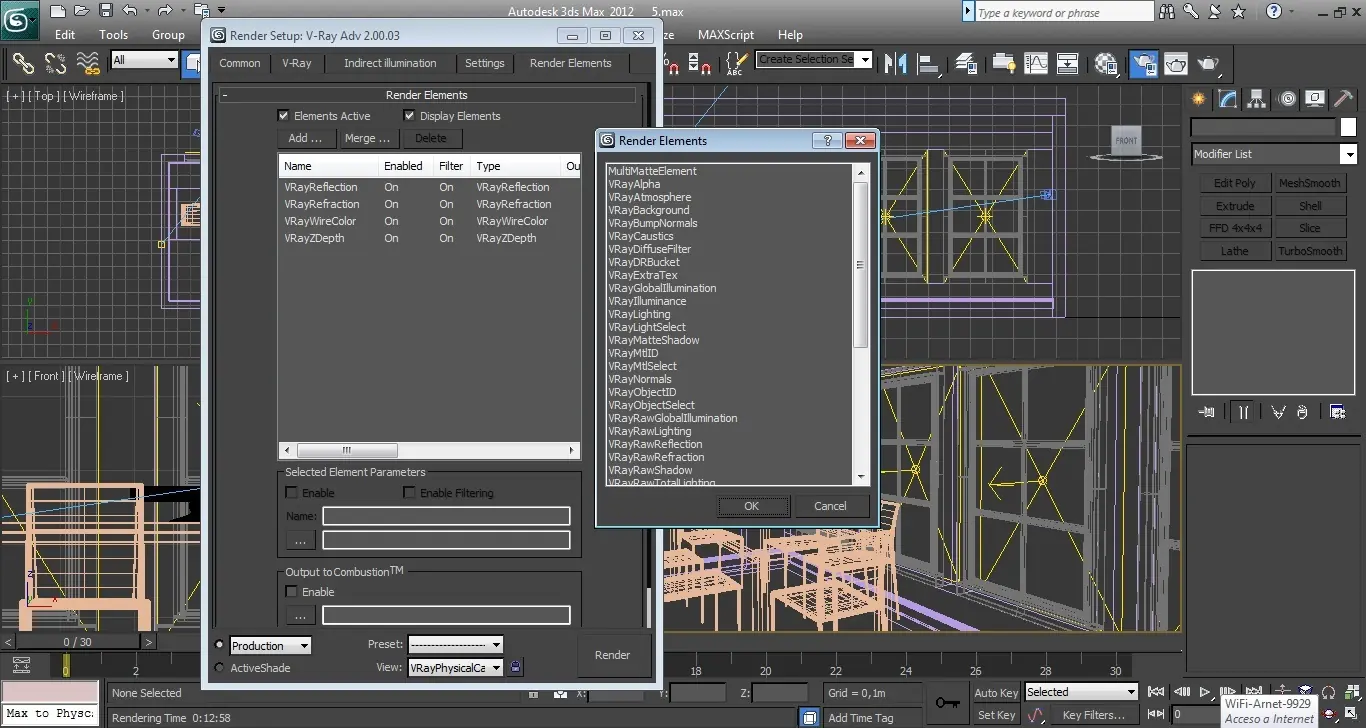
Task: Click the Play Animation button
Action: click(x=1205, y=691)
